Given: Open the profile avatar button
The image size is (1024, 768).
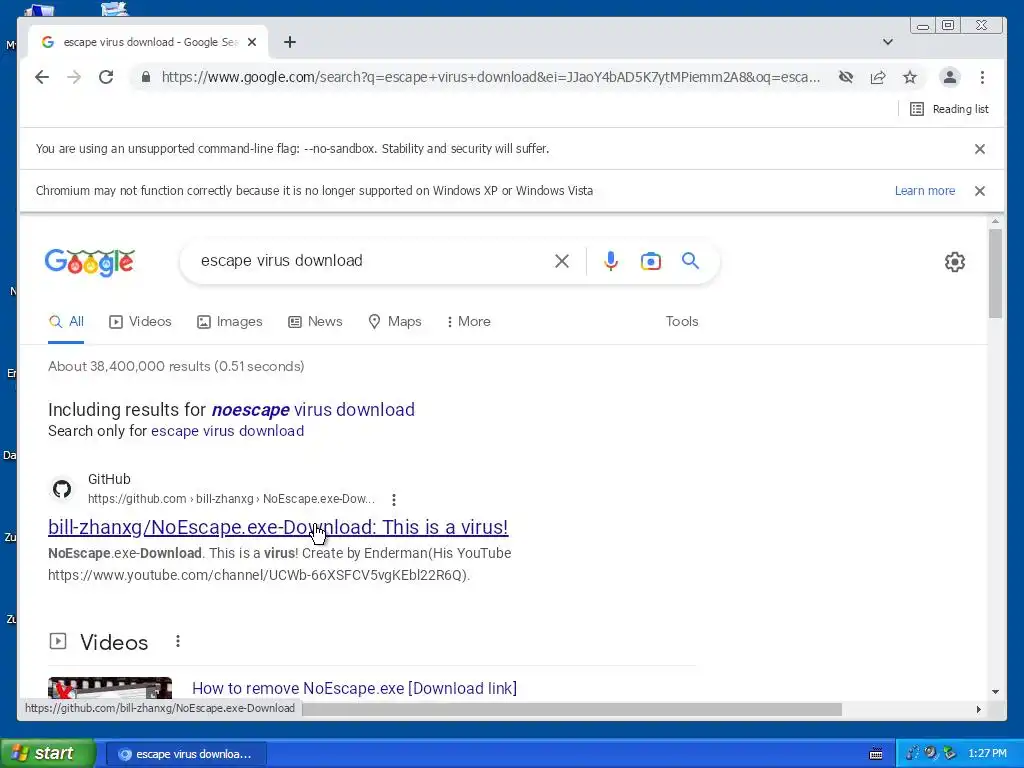Looking at the screenshot, I should coord(950,77).
